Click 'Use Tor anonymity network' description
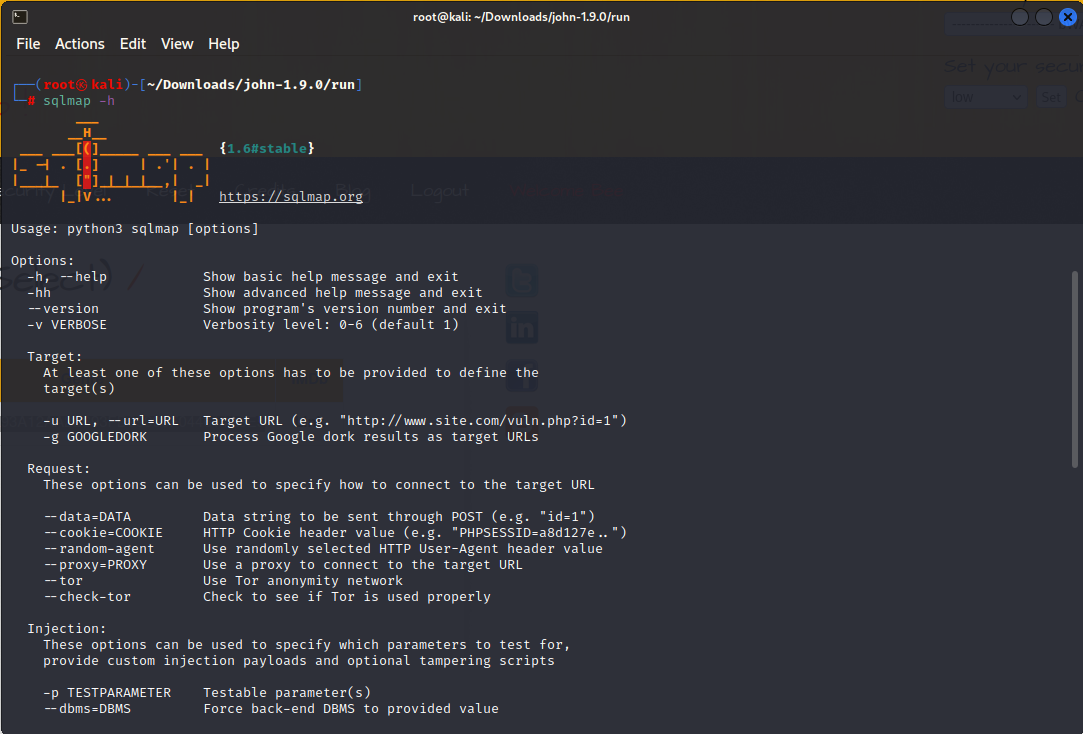 [x=303, y=581]
